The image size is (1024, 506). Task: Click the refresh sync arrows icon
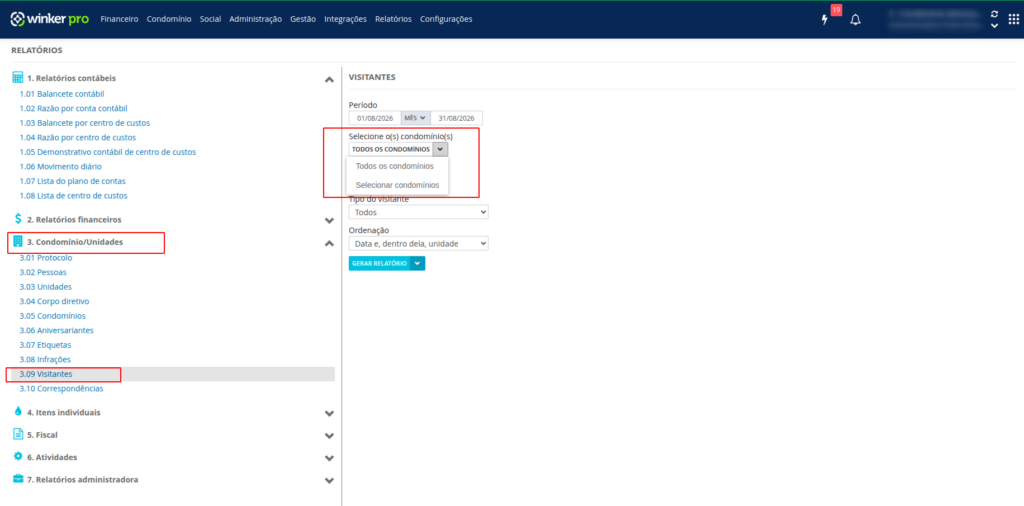pos(994,14)
